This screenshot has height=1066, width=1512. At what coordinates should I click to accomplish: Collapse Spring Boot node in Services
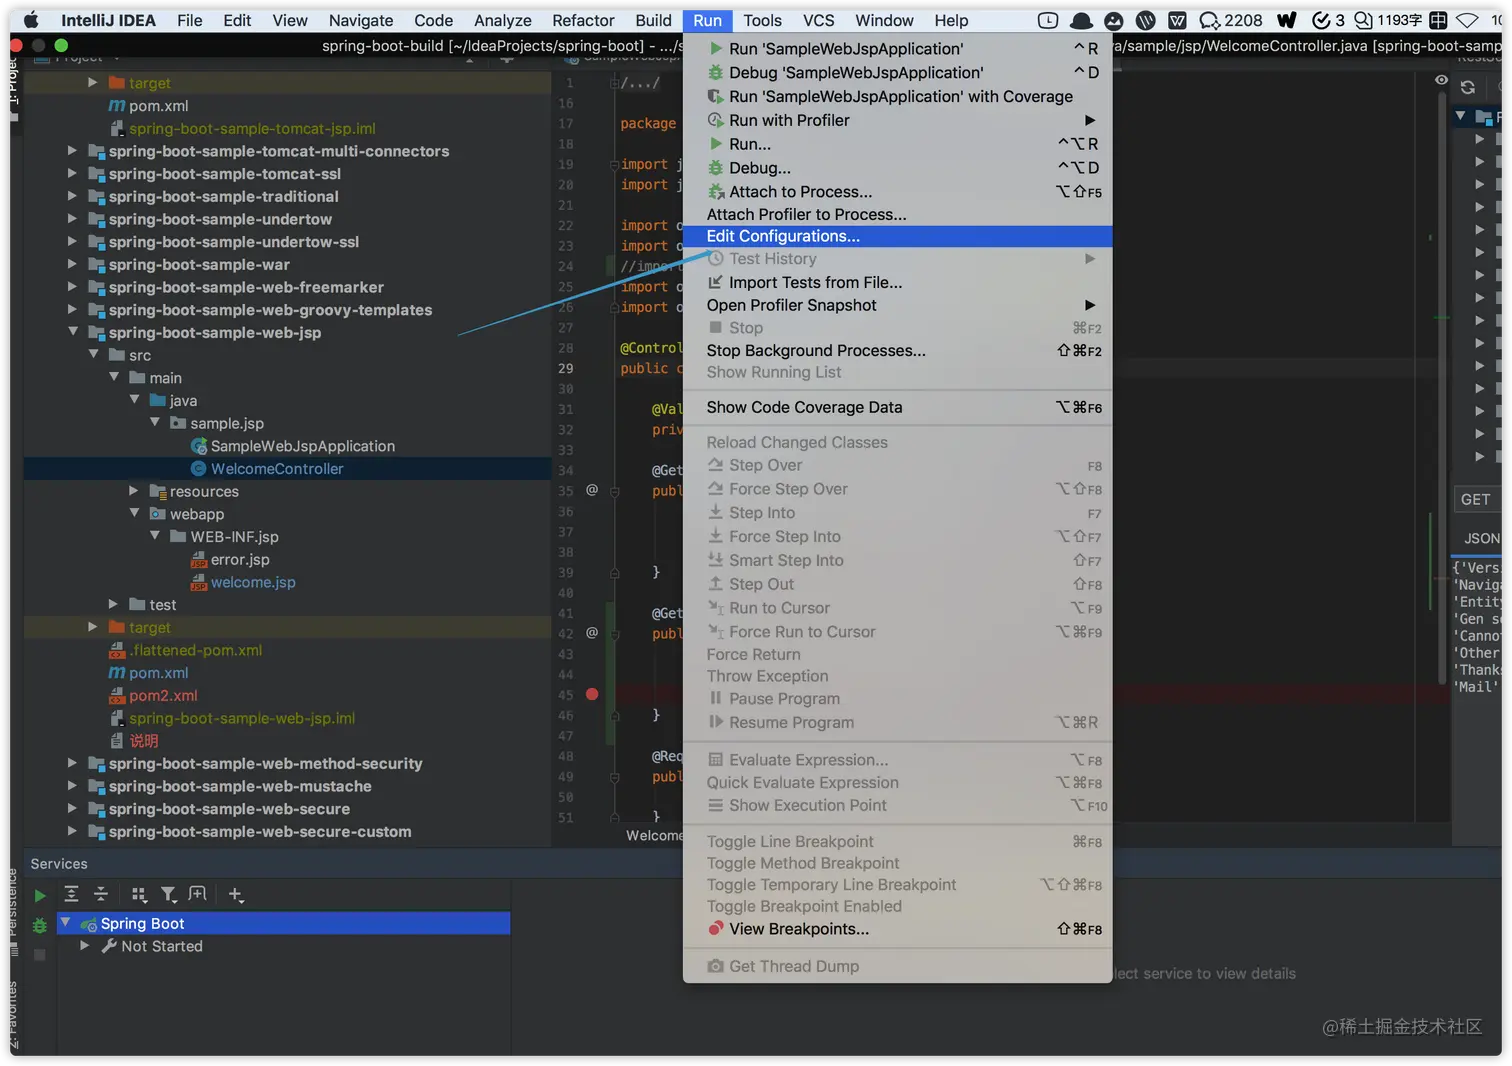(x=66, y=923)
